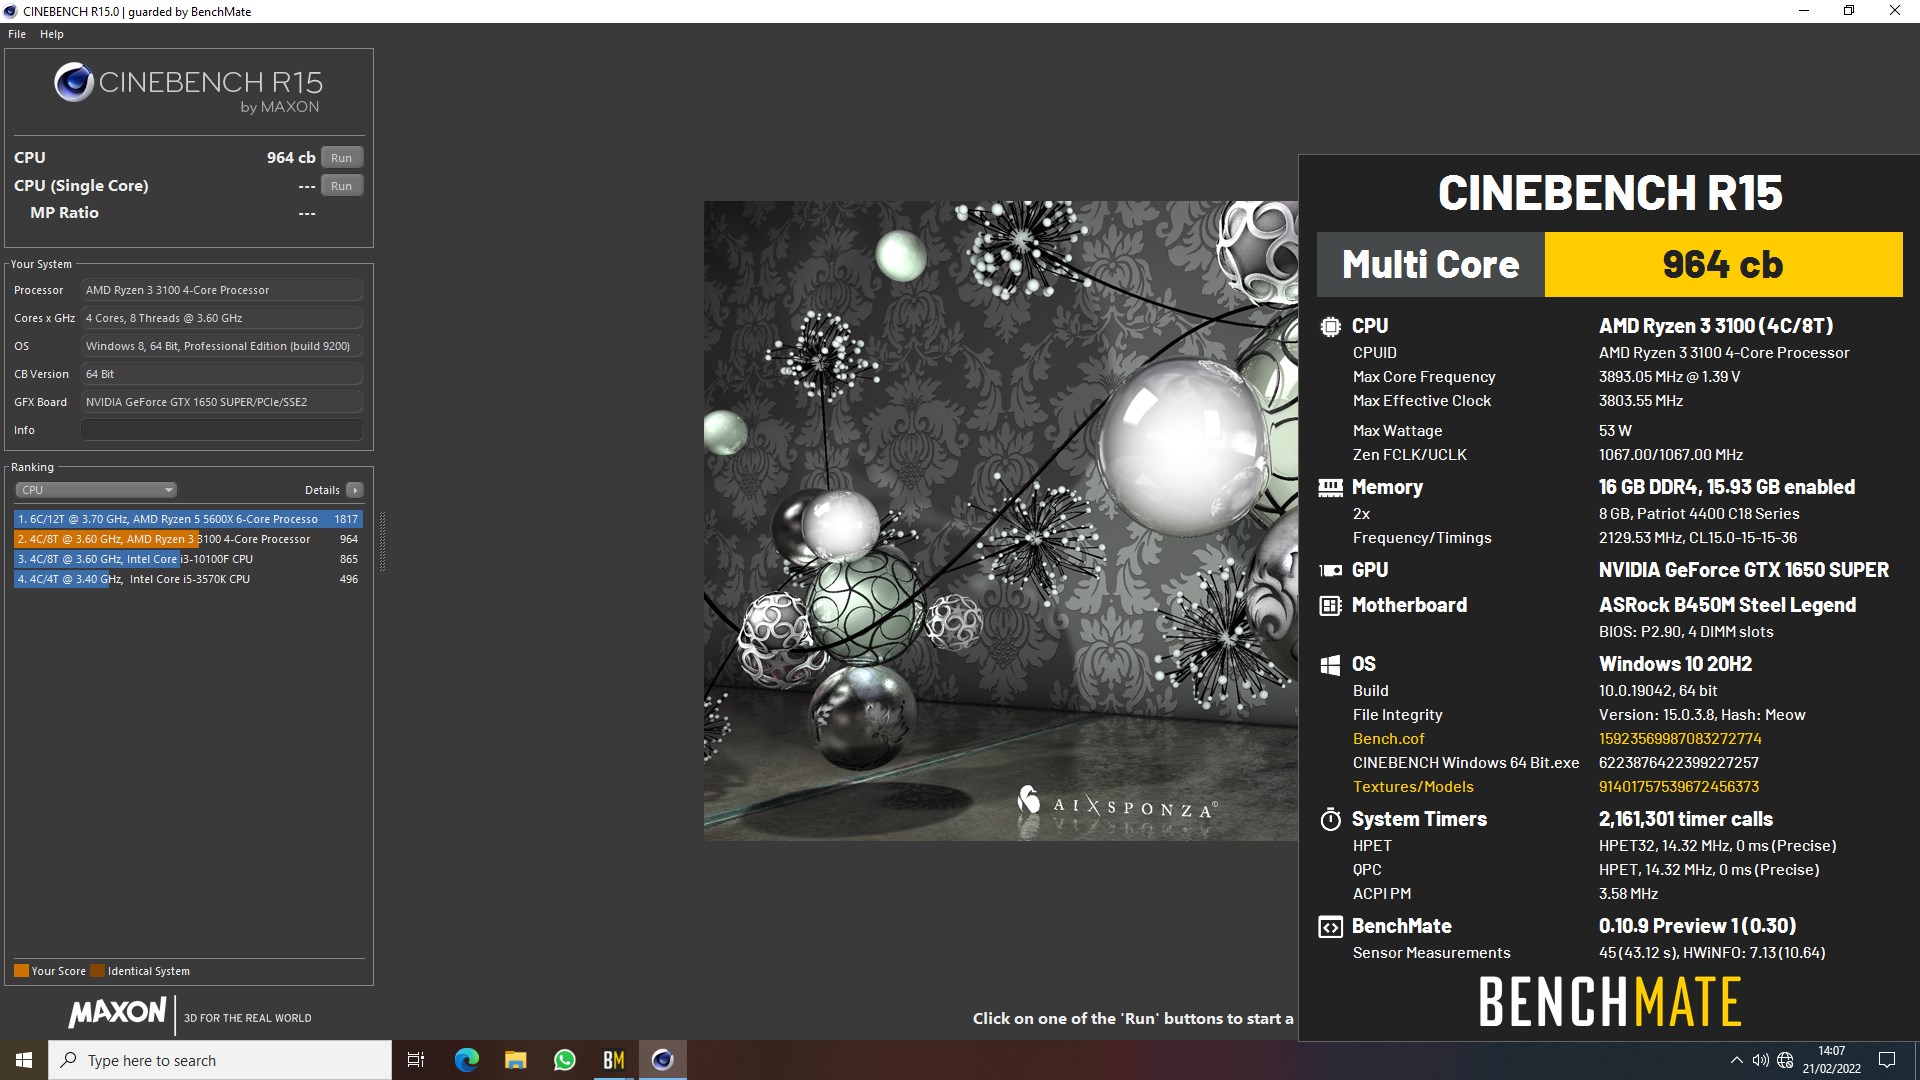Viewport: 1920px width, 1080px height.
Task: Click the AIXSPONZA watermark logo in render
Action: coord(1116,803)
